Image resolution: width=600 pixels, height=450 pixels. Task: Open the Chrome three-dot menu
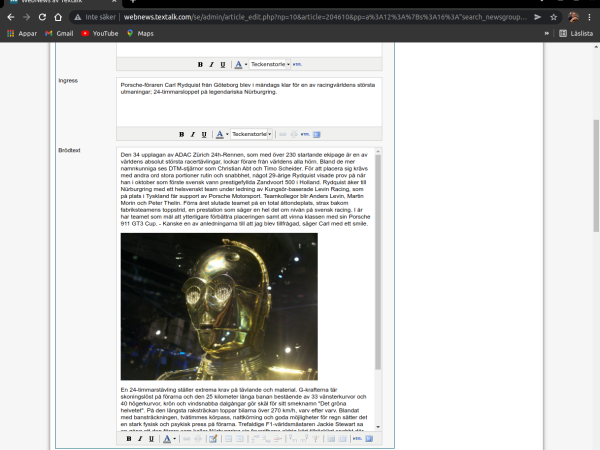[589, 17]
